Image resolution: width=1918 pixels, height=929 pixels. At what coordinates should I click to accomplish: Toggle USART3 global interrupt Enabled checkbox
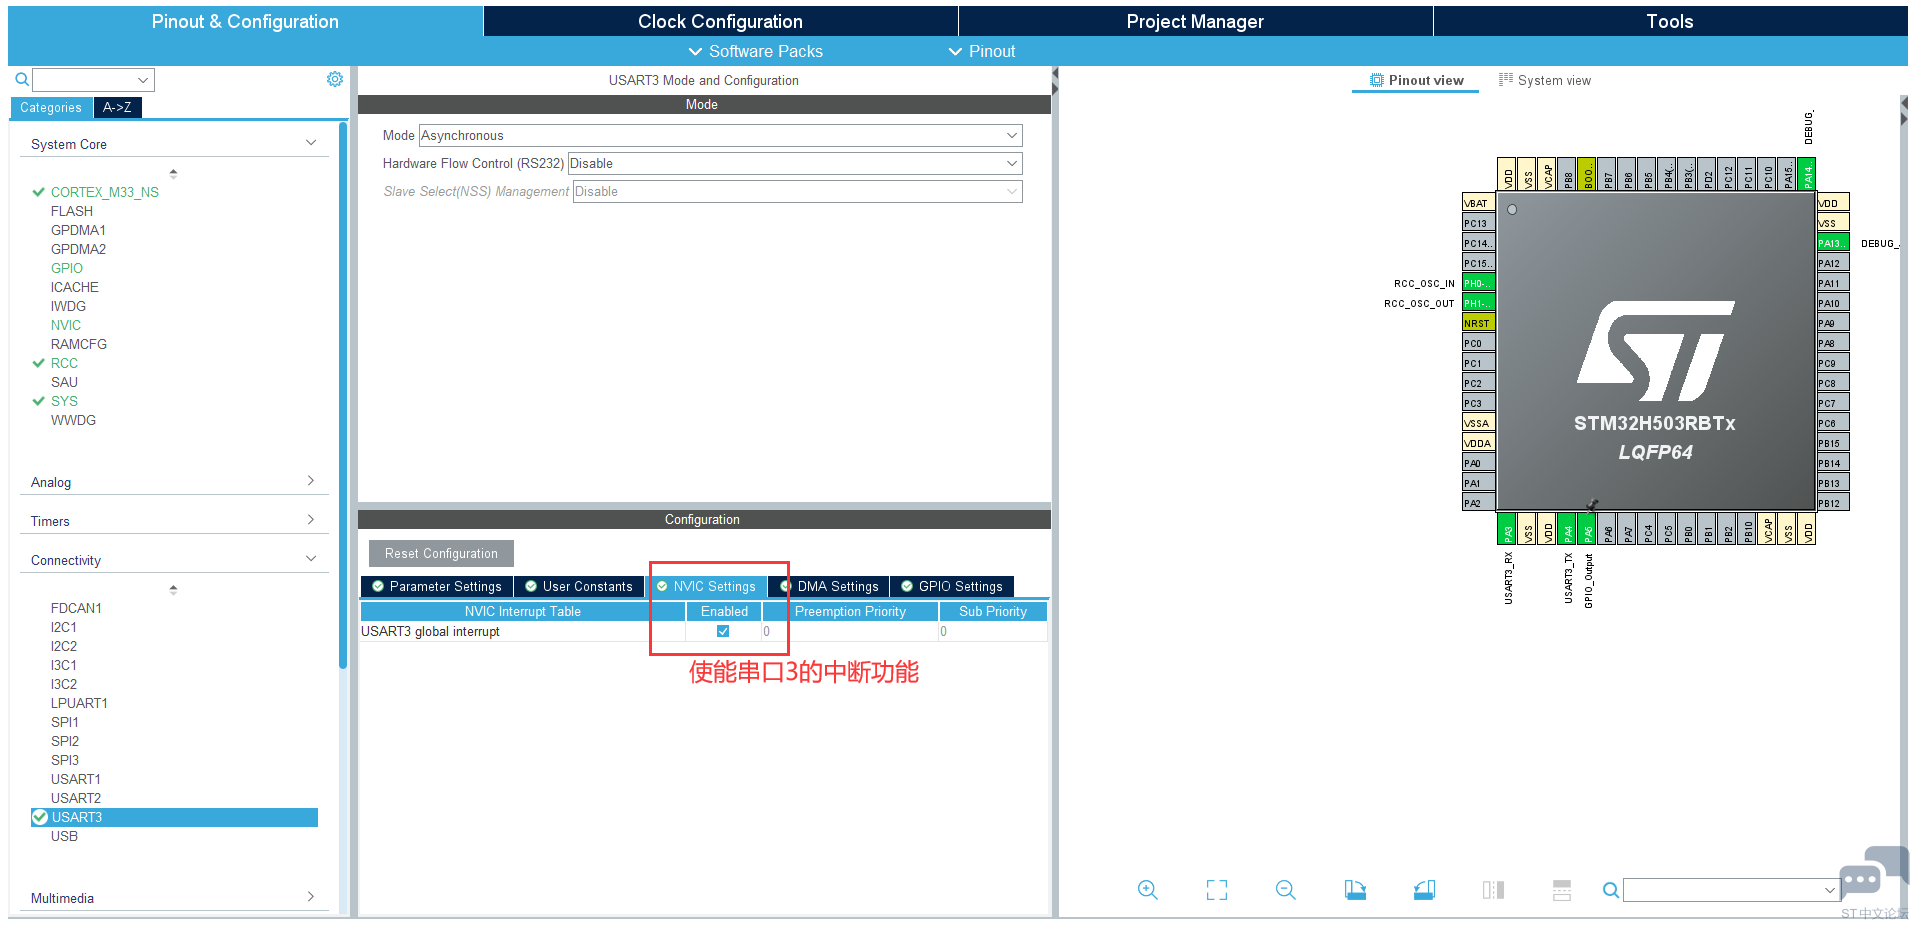pos(723,631)
